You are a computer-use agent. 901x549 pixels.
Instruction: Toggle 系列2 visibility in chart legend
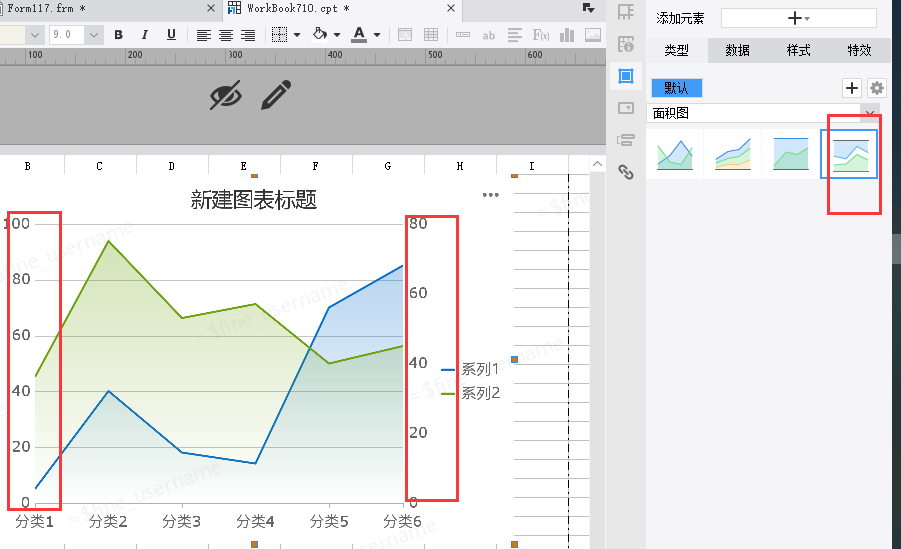(x=470, y=393)
